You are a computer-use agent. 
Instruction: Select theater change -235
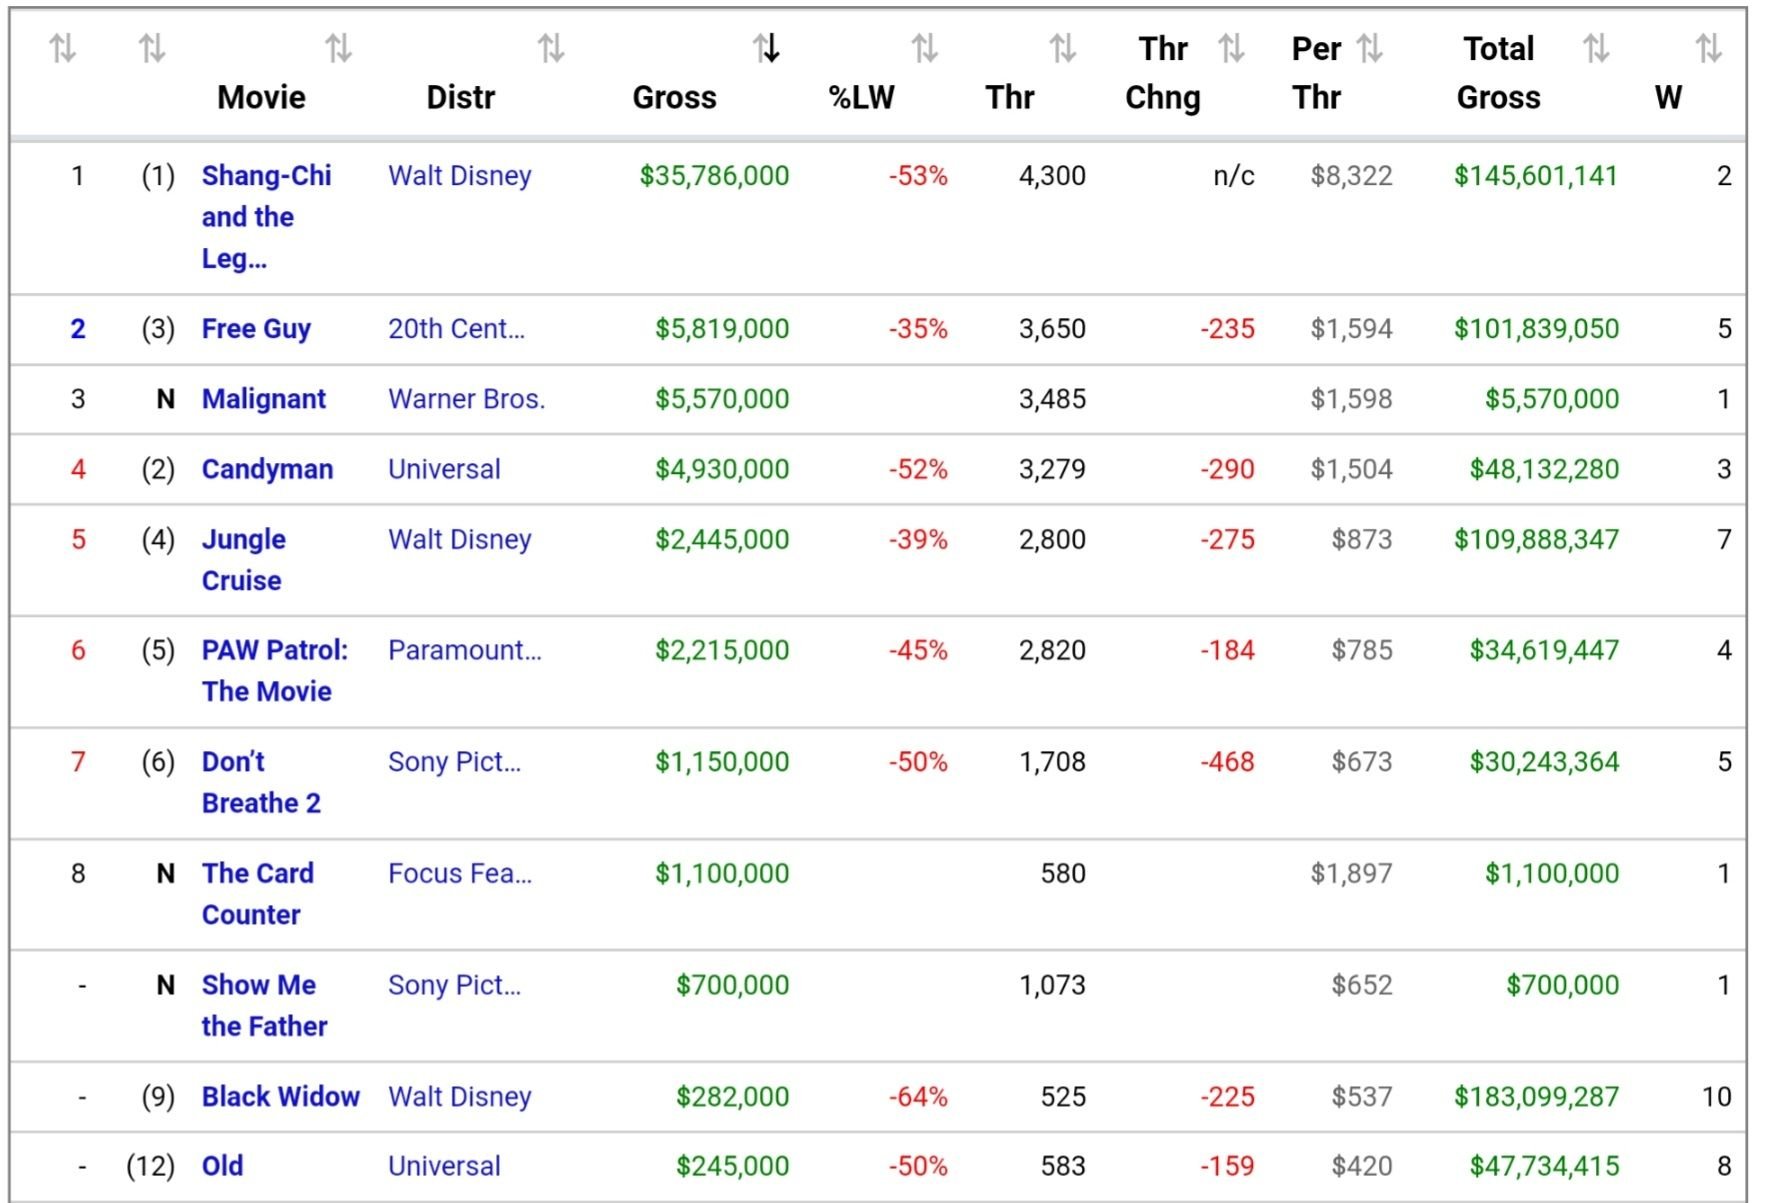[x=1227, y=329]
